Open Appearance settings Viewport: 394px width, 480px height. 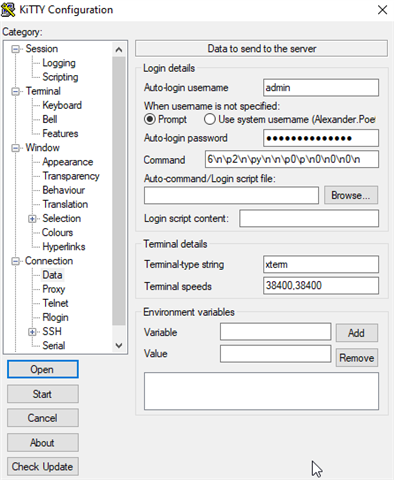click(68, 162)
